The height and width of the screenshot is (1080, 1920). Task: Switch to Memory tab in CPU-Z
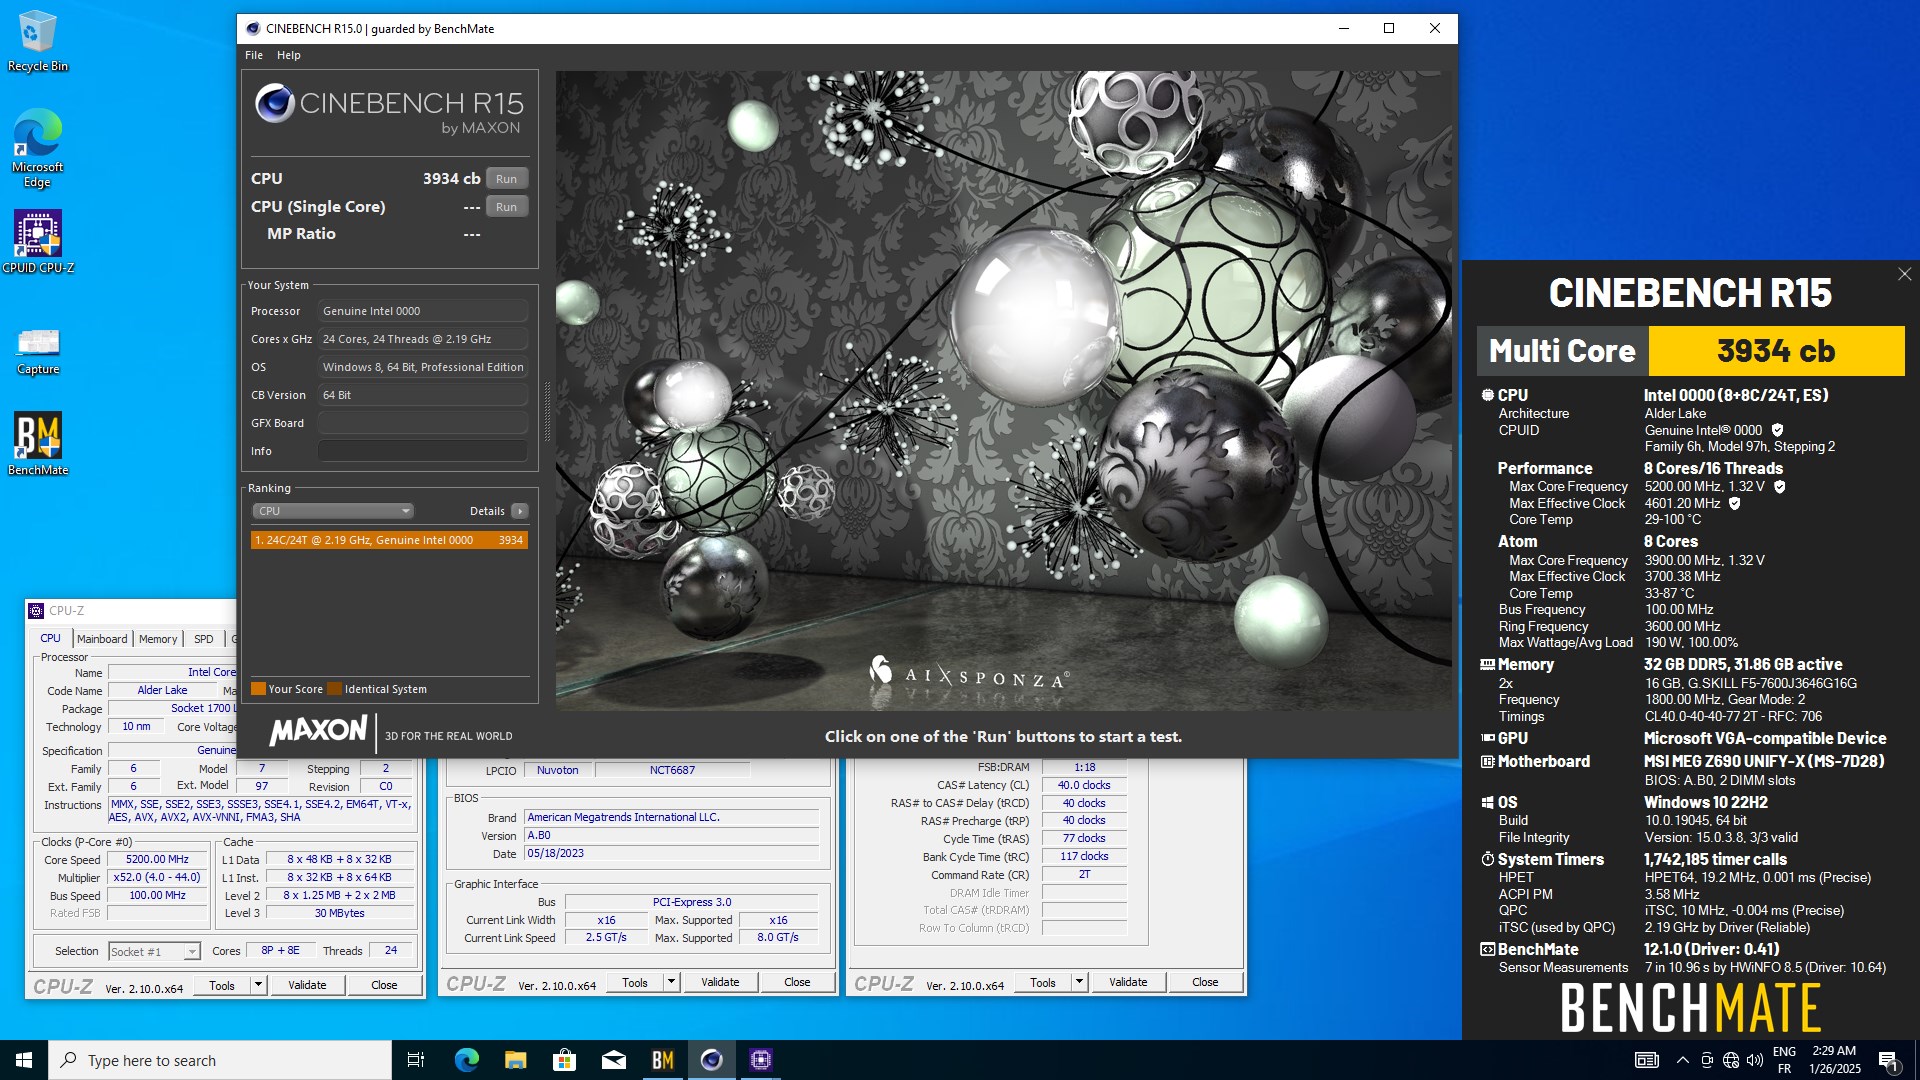[x=158, y=639]
